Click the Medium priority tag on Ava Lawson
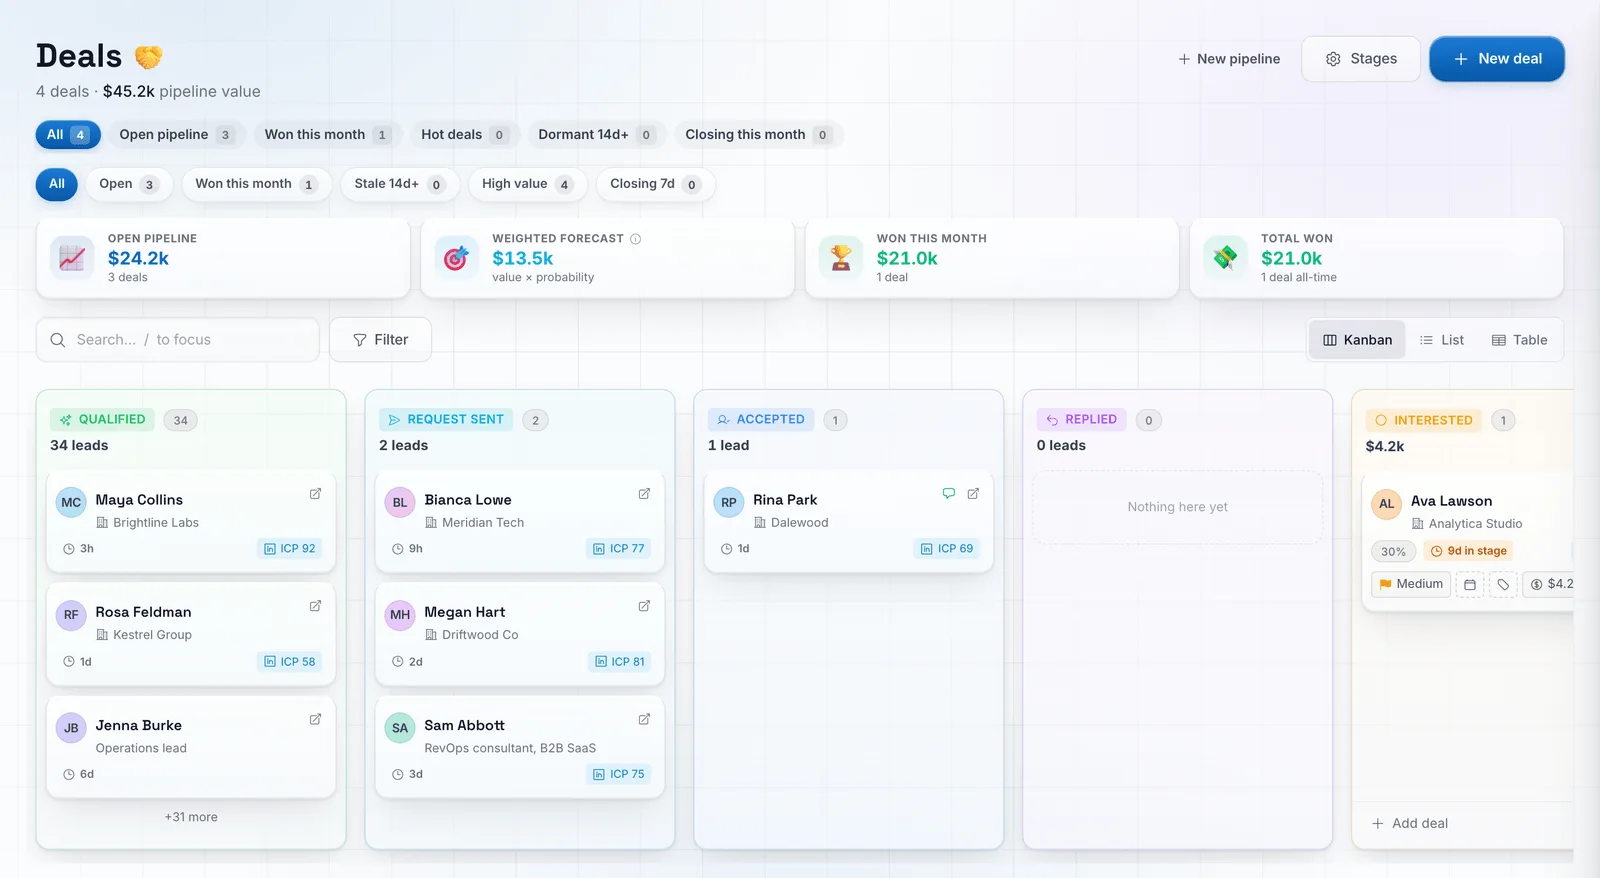 click(1411, 584)
